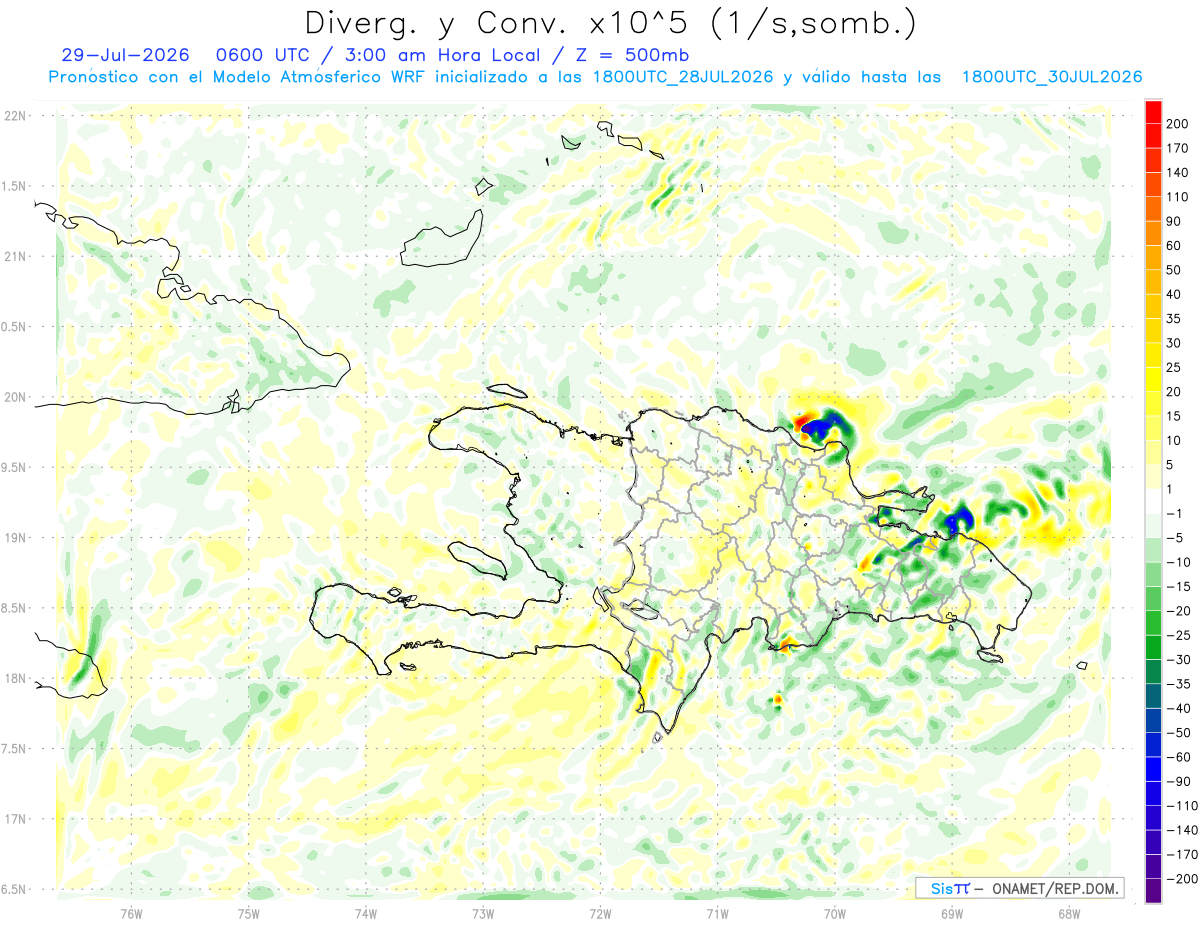The image size is (1200, 927).
Task: Click the '9.5N' latitude label
Action: (14, 467)
